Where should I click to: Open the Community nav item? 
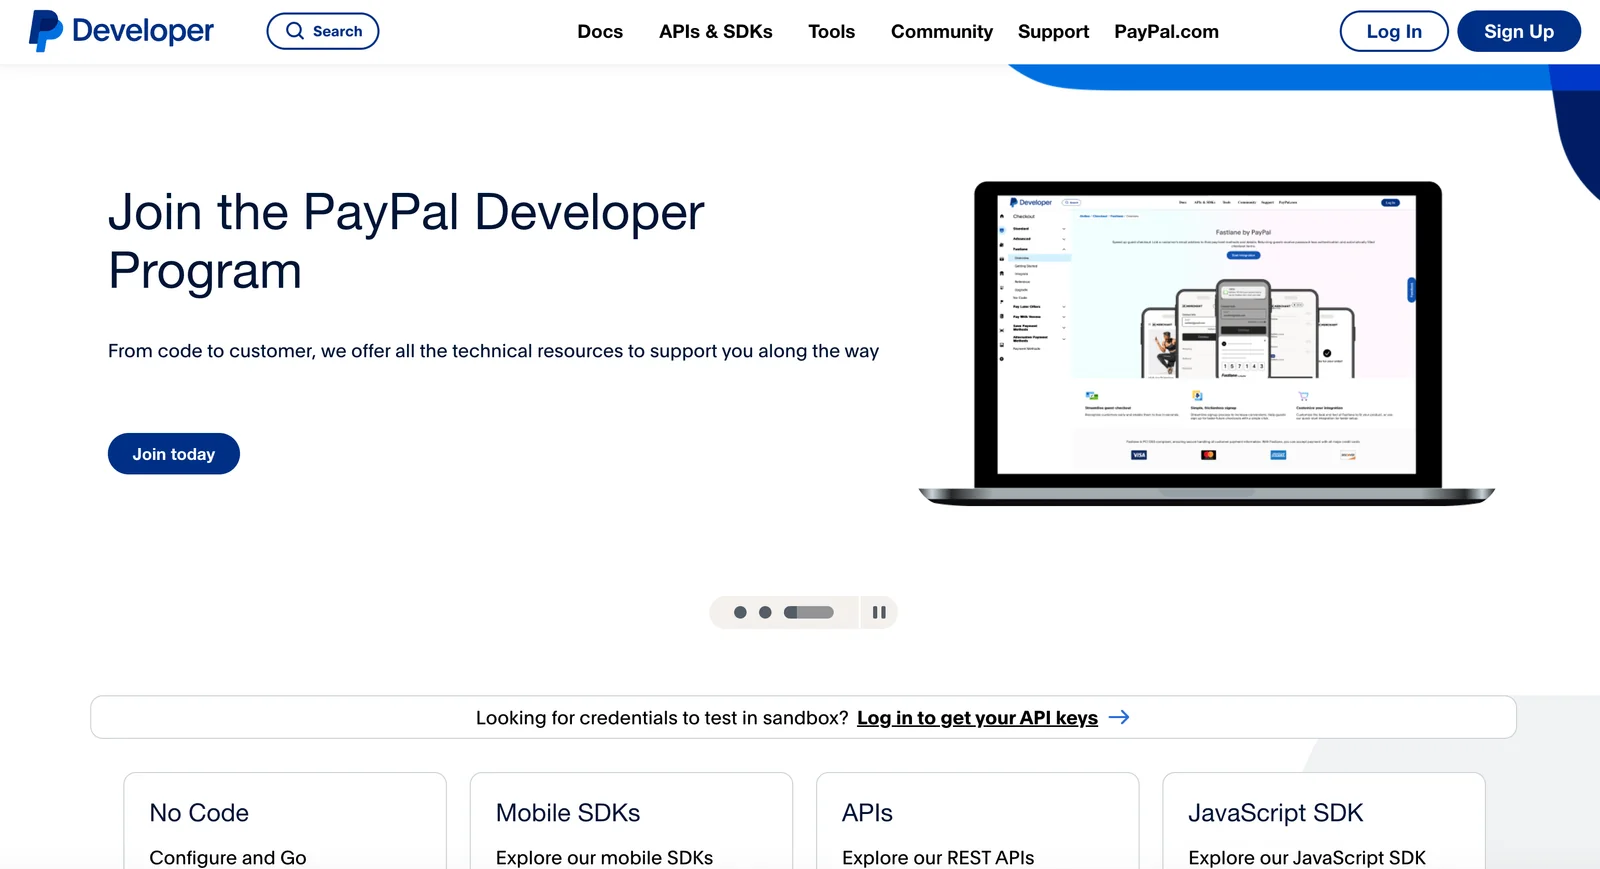coord(941,32)
